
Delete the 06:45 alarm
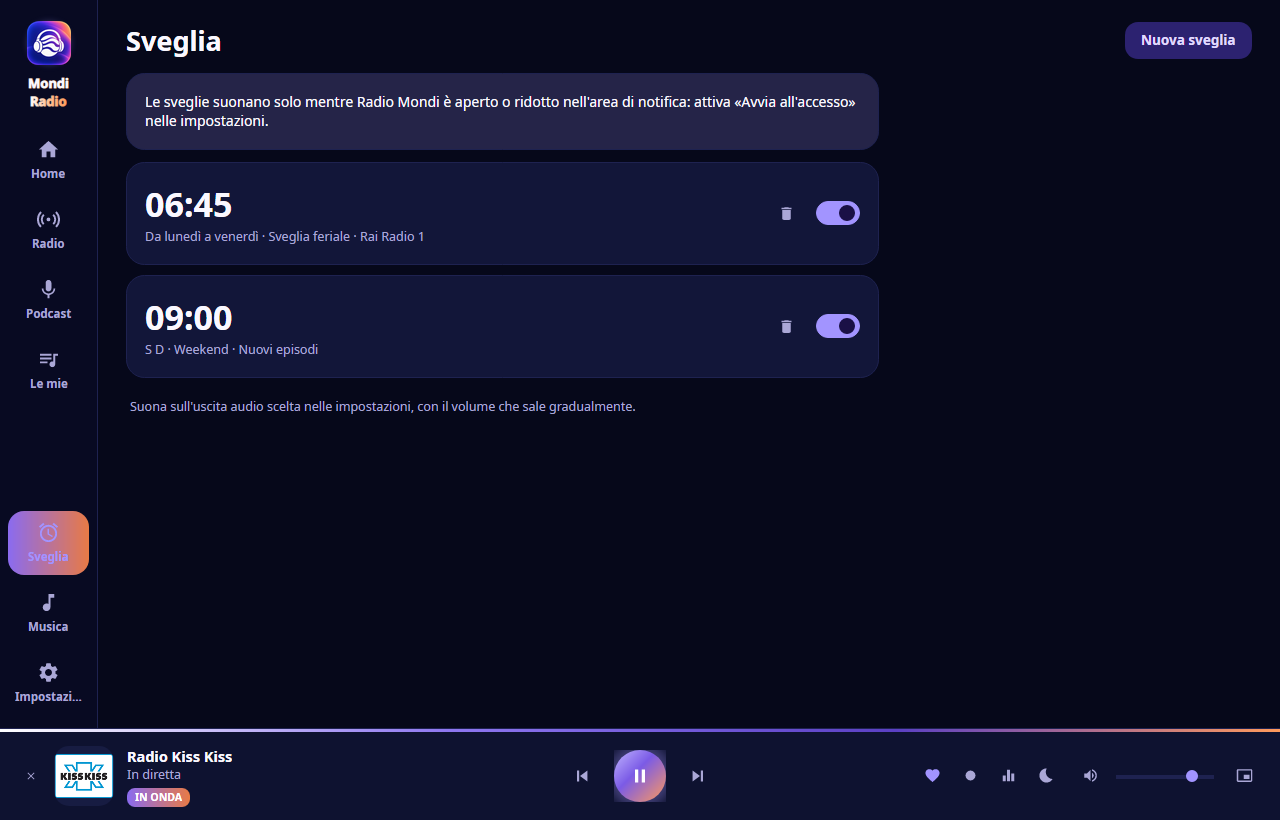[x=786, y=213]
